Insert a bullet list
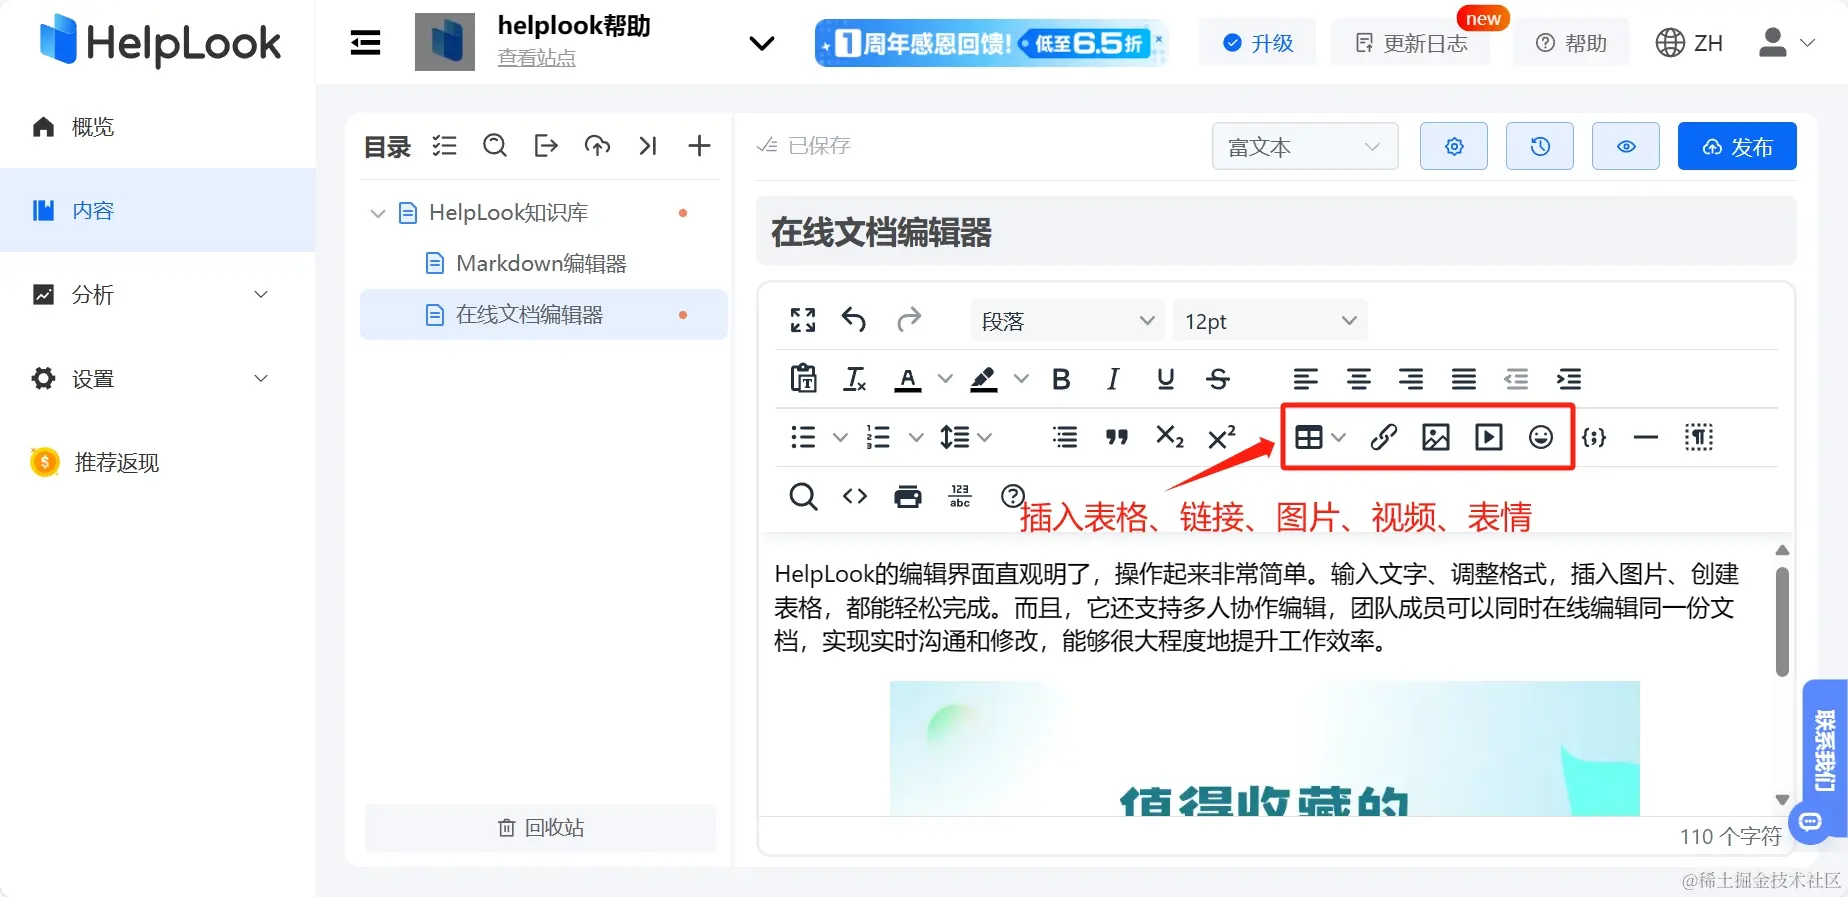Screen dimensions: 1848x897 coord(803,437)
